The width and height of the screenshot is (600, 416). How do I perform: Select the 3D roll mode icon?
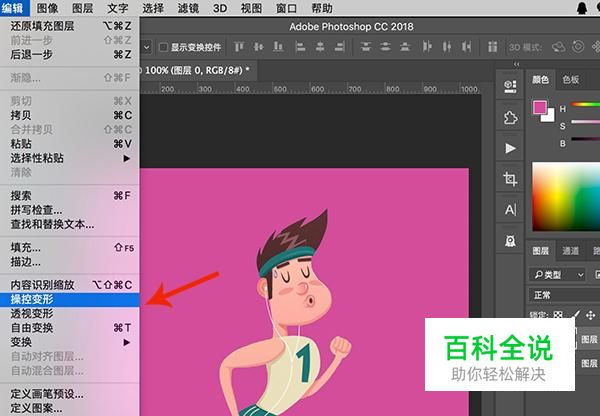tap(578, 47)
